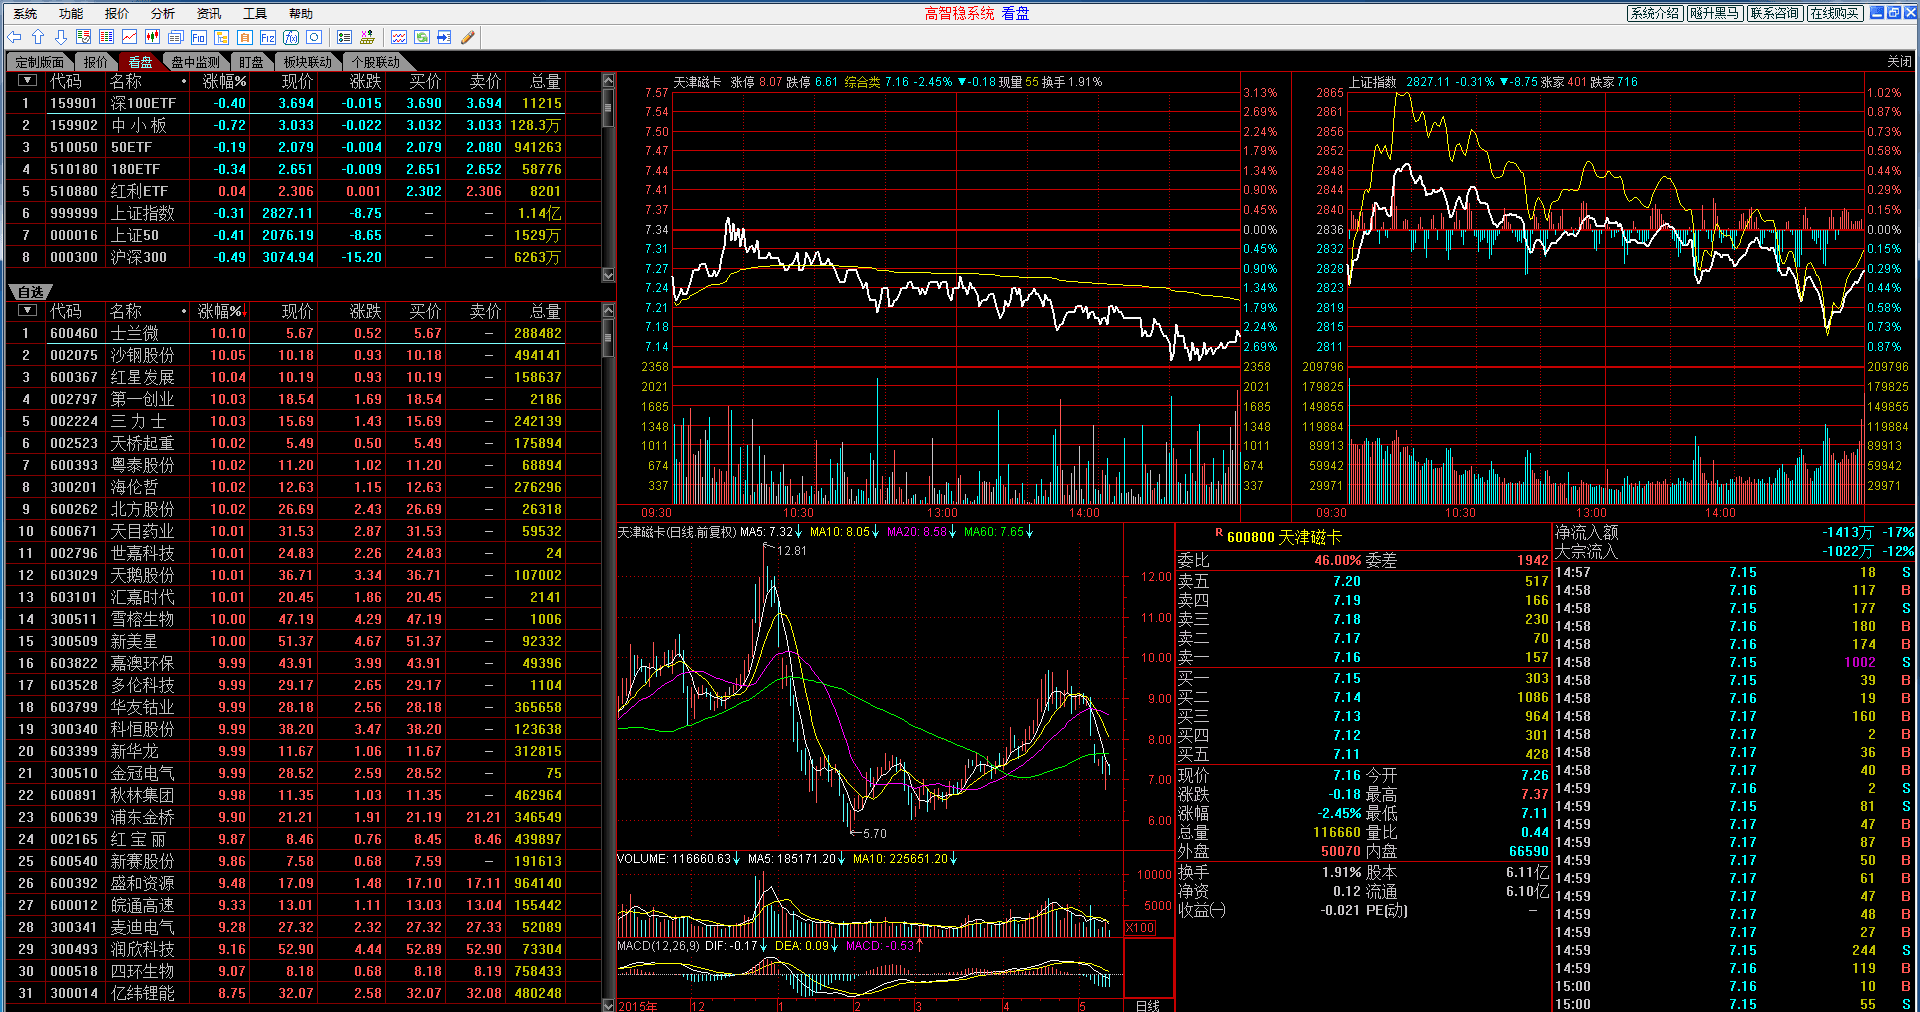Click upper table scrollbar up arrow

[608, 80]
